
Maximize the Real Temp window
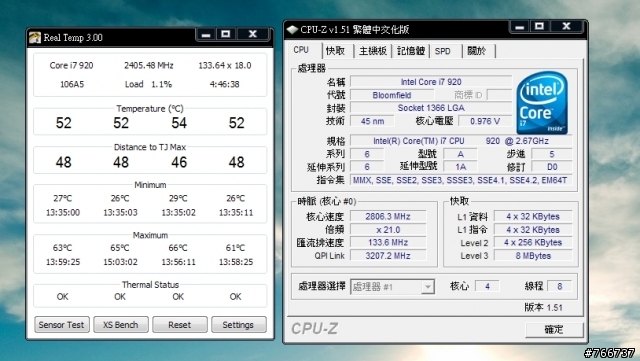[225, 34]
